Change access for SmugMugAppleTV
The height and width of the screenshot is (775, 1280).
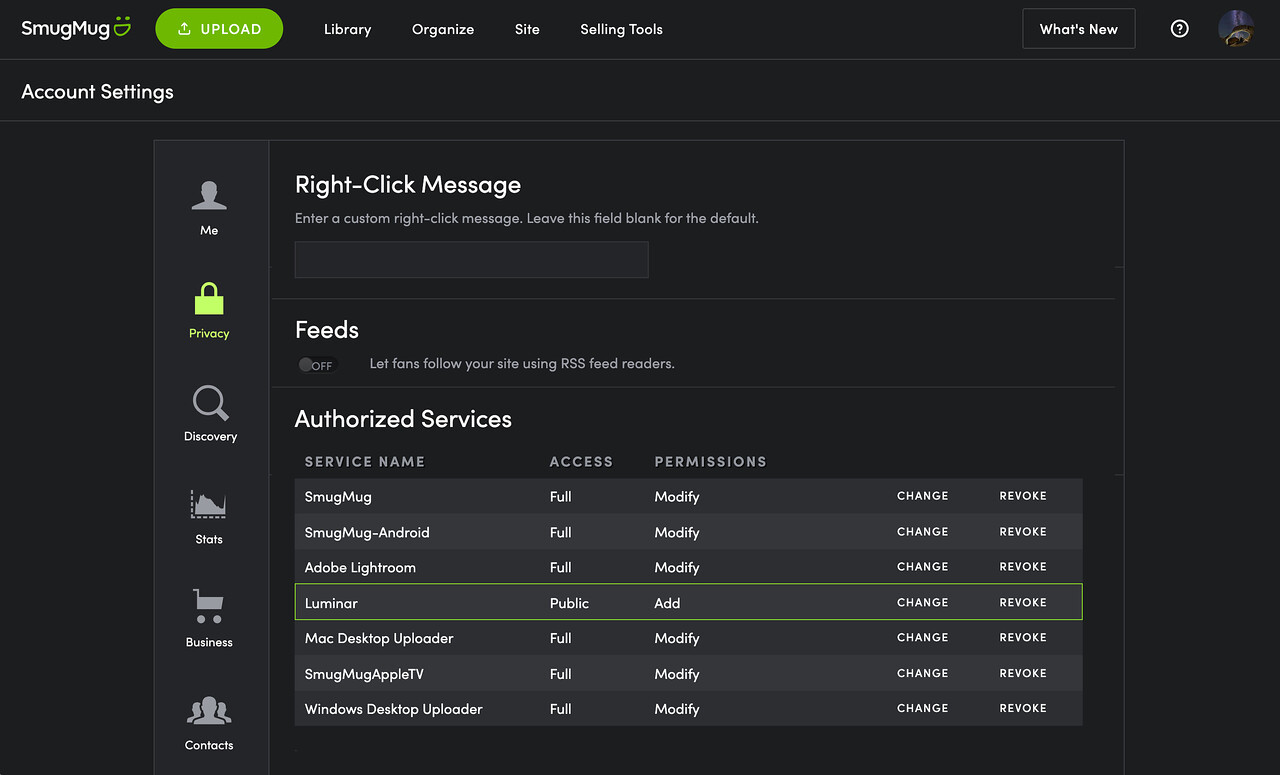point(922,674)
